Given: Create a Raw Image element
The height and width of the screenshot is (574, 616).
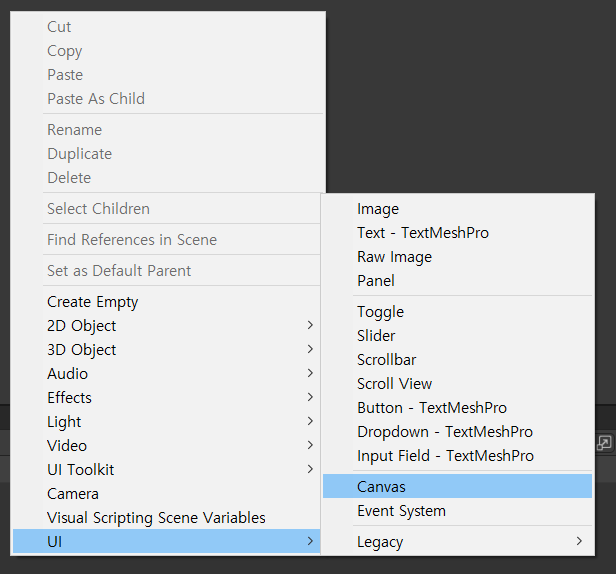Looking at the screenshot, I should coord(457,257).
